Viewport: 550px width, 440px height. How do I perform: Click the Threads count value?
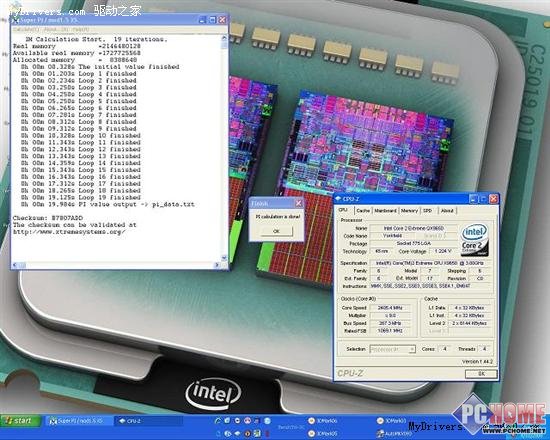coord(484,349)
